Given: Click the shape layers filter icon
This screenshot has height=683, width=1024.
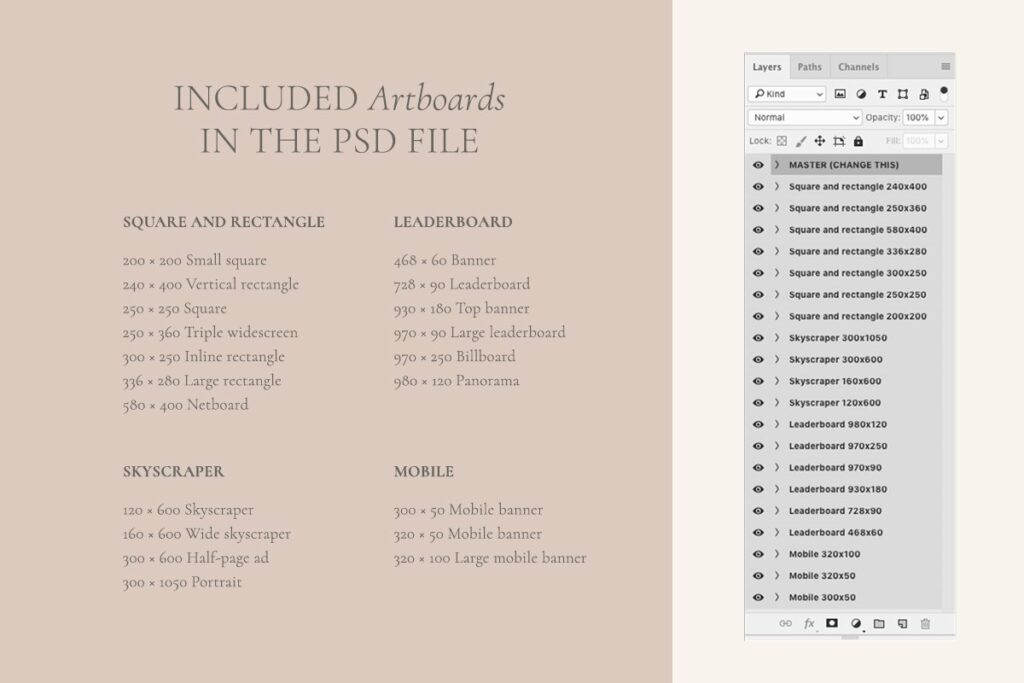Looking at the screenshot, I should click(902, 94).
